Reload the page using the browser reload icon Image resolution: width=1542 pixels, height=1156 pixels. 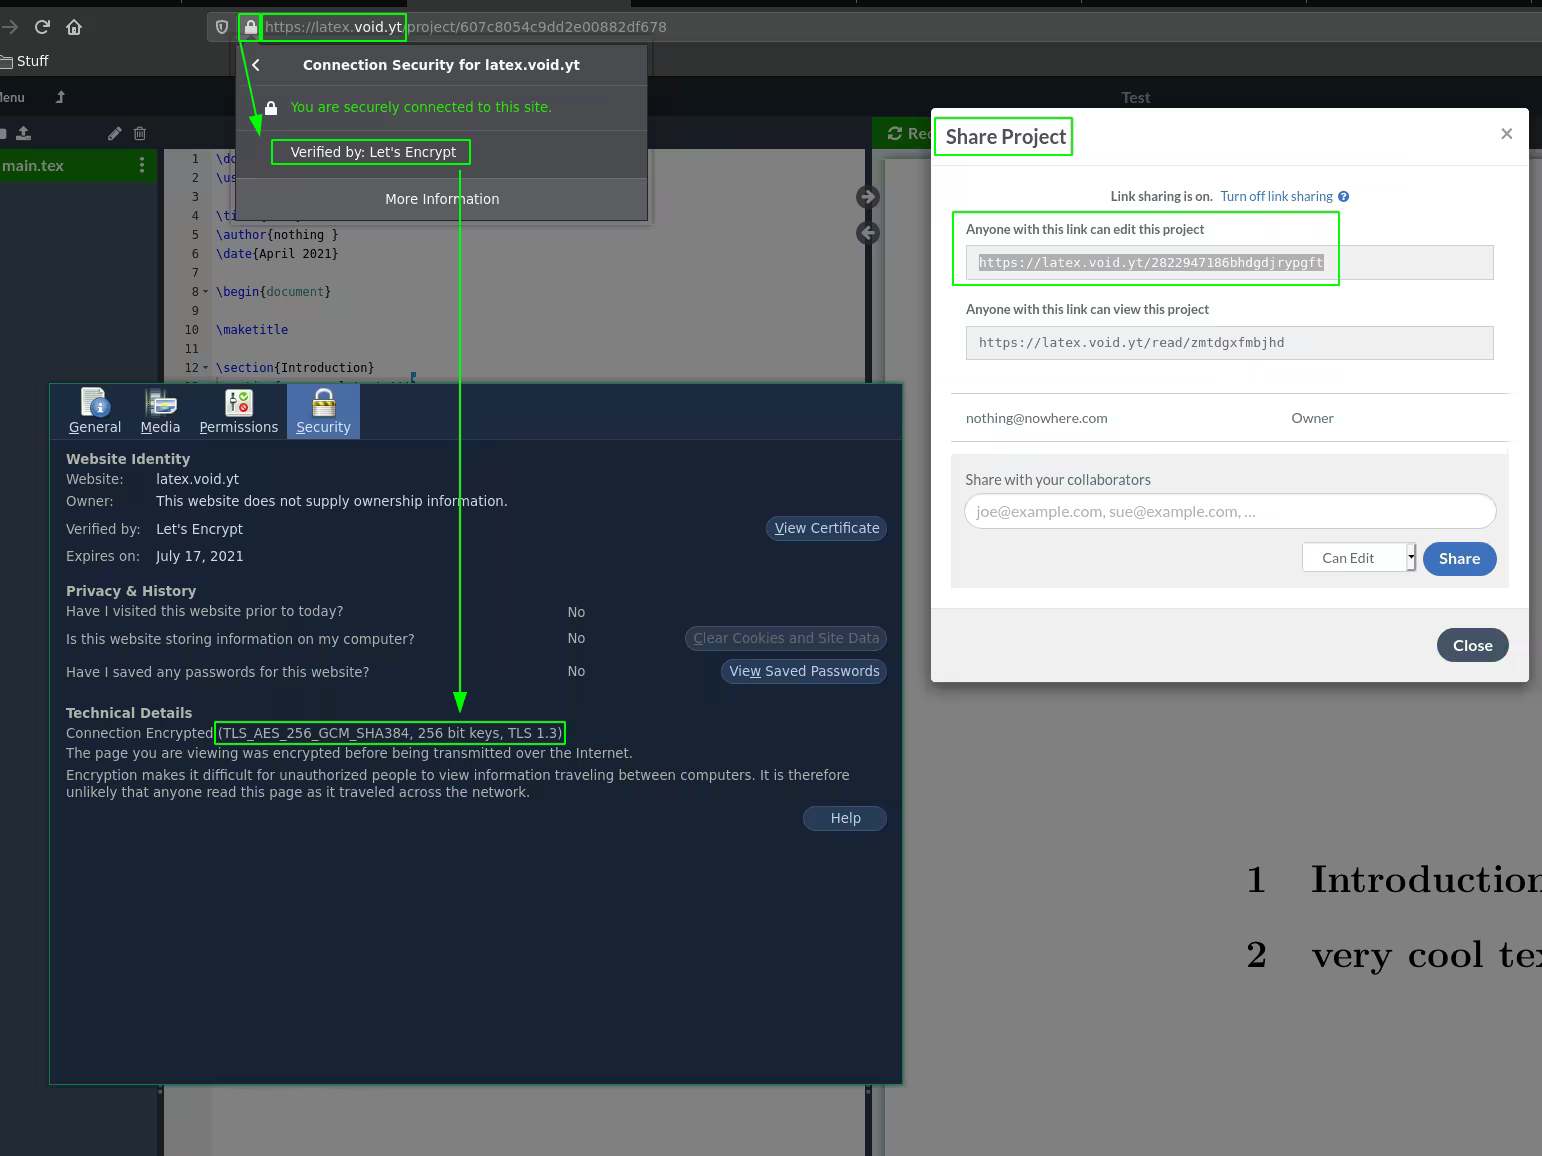pos(42,27)
